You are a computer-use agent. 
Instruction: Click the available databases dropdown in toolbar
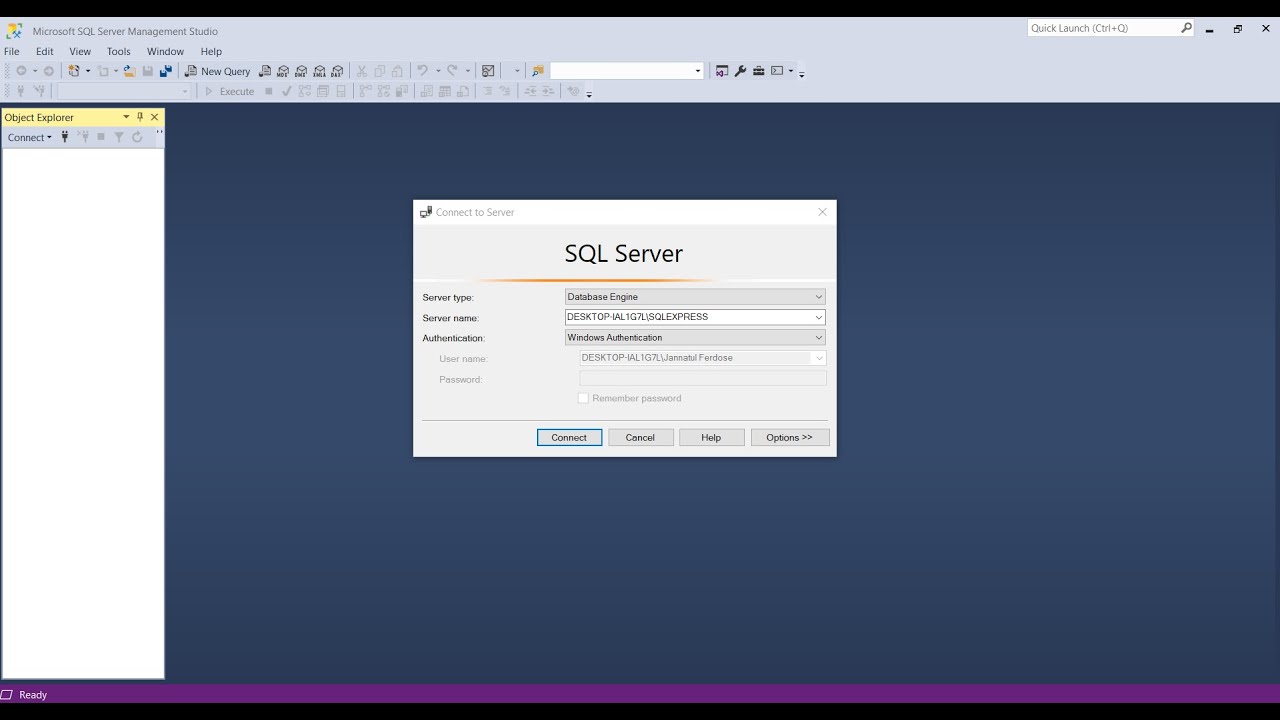pyautogui.click(x=124, y=91)
